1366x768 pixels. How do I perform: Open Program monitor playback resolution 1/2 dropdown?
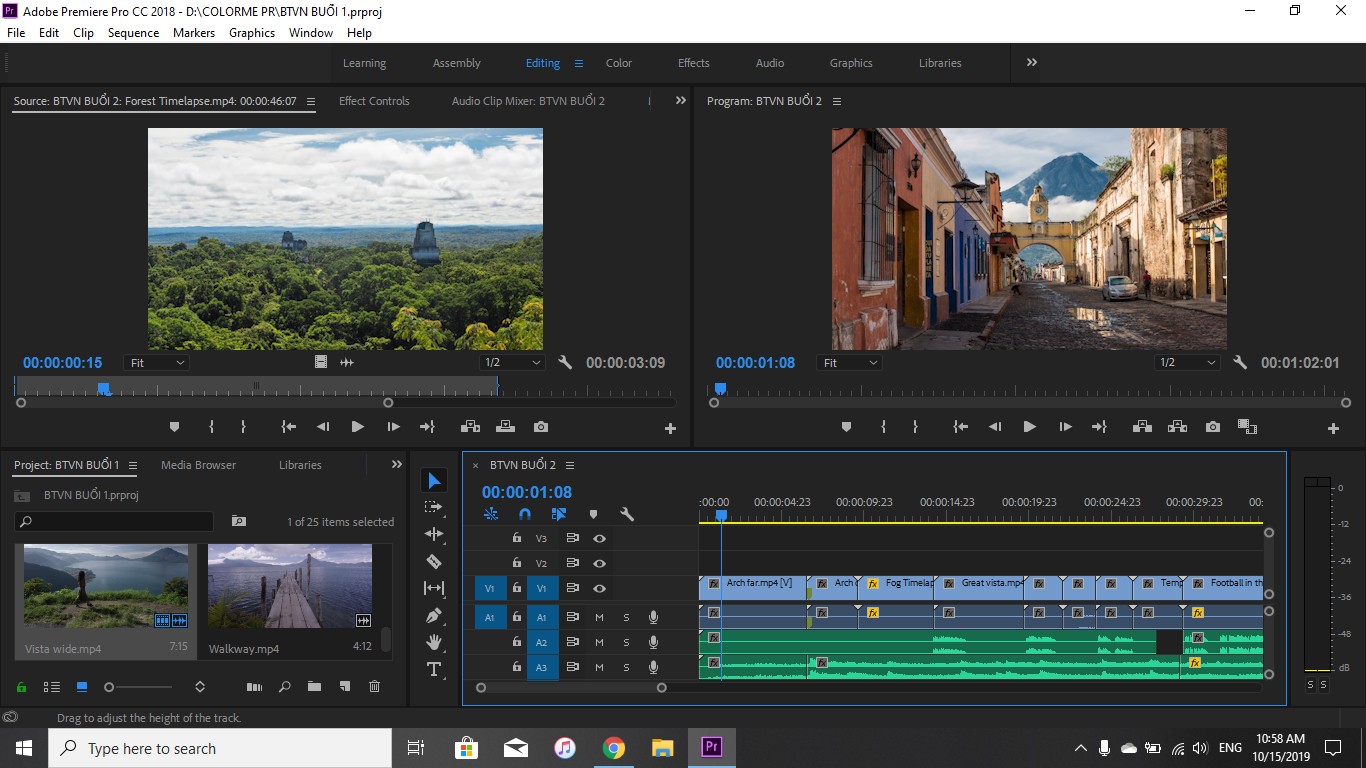click(x=1187, y=363)
